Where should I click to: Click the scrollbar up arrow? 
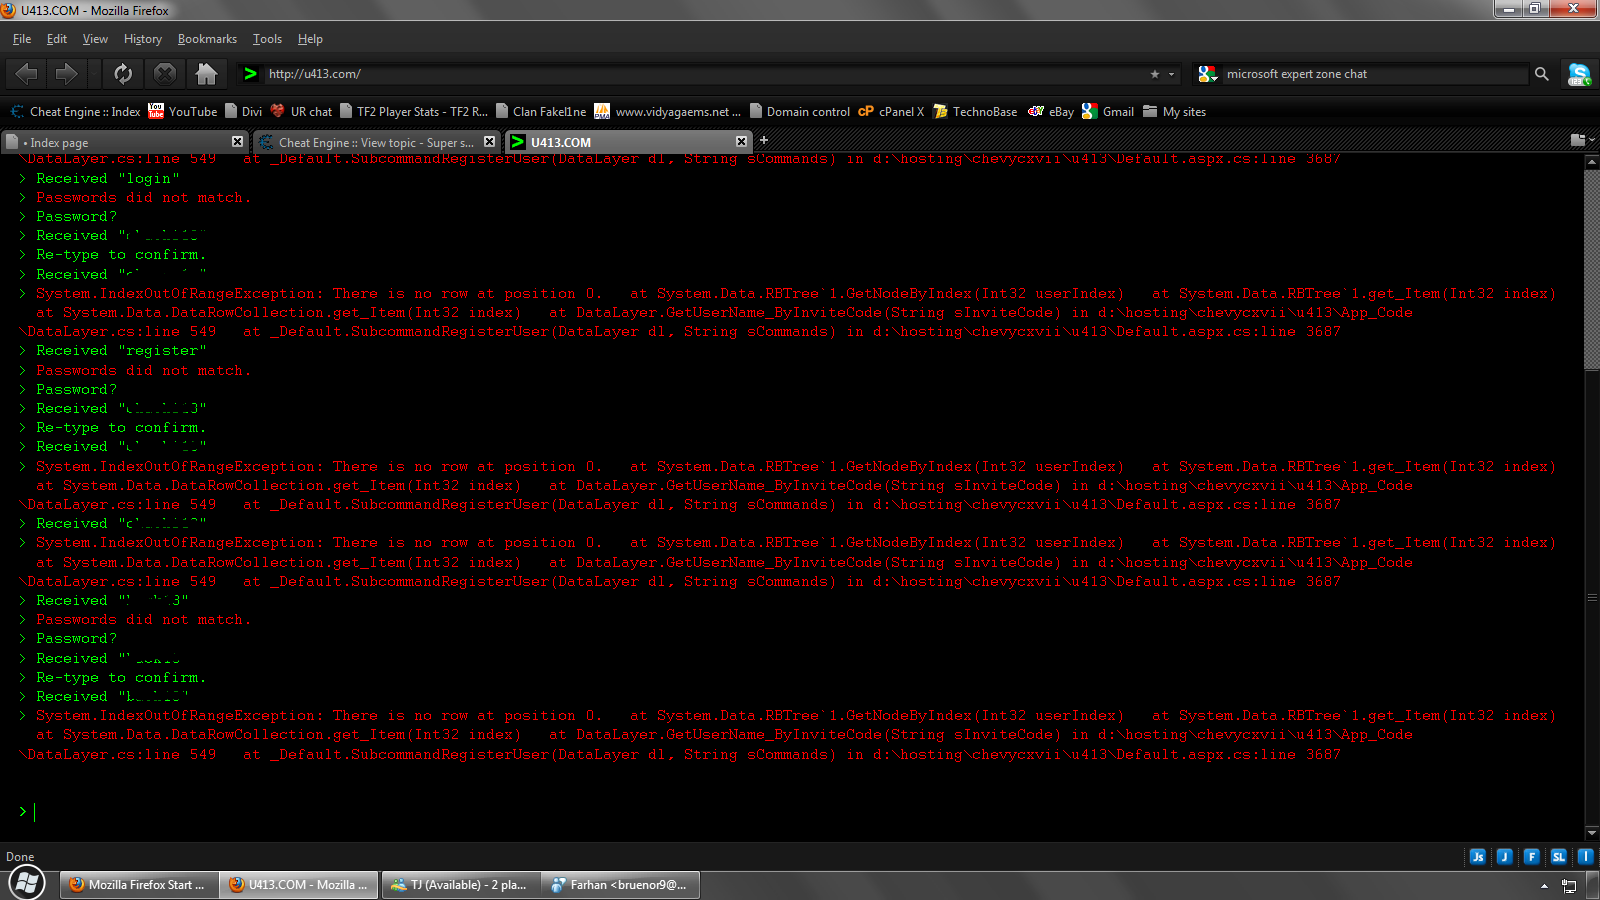pos(1592,162)
